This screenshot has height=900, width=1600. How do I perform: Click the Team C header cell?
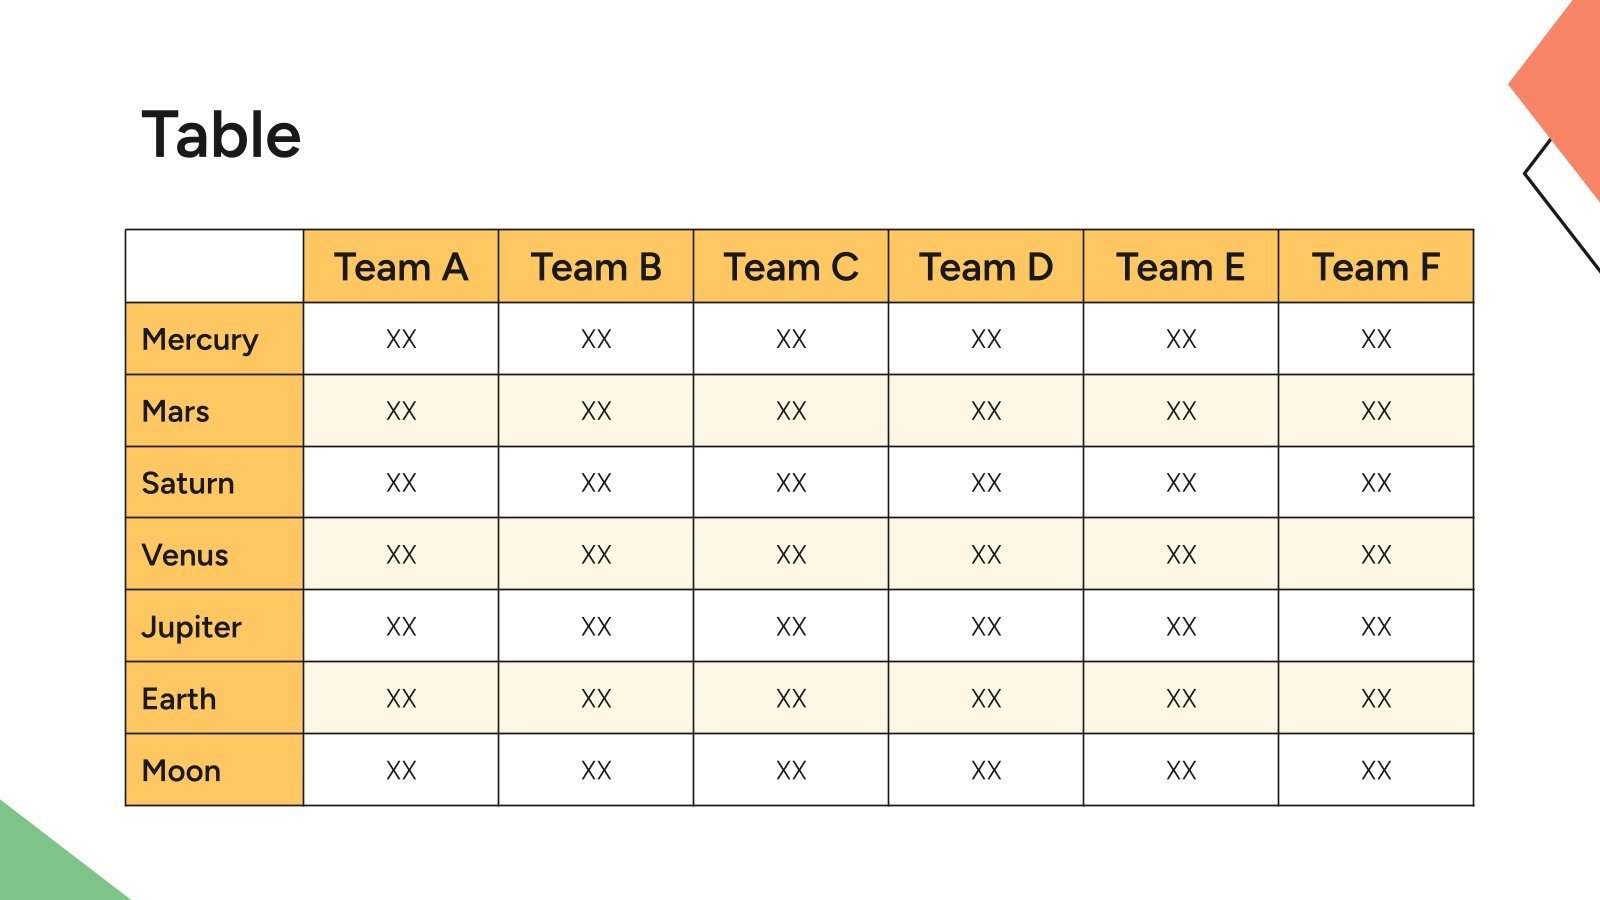coord(791,267)
